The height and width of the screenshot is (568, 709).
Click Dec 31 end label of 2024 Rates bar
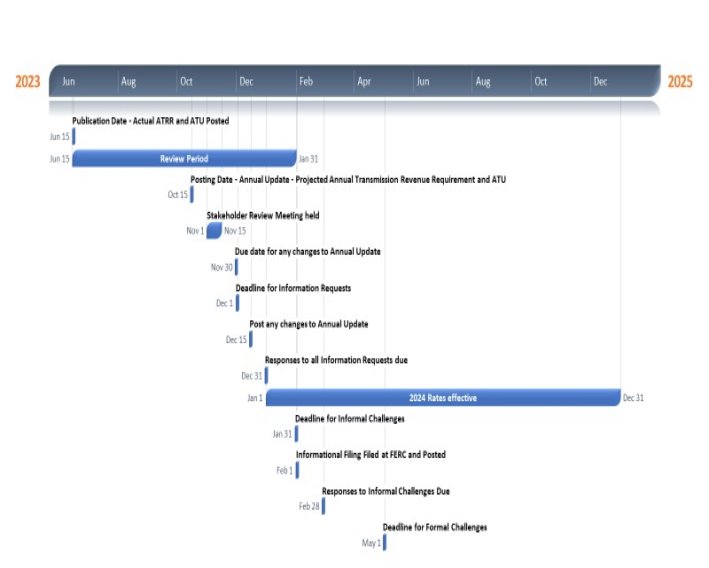[x=633, y=398]
